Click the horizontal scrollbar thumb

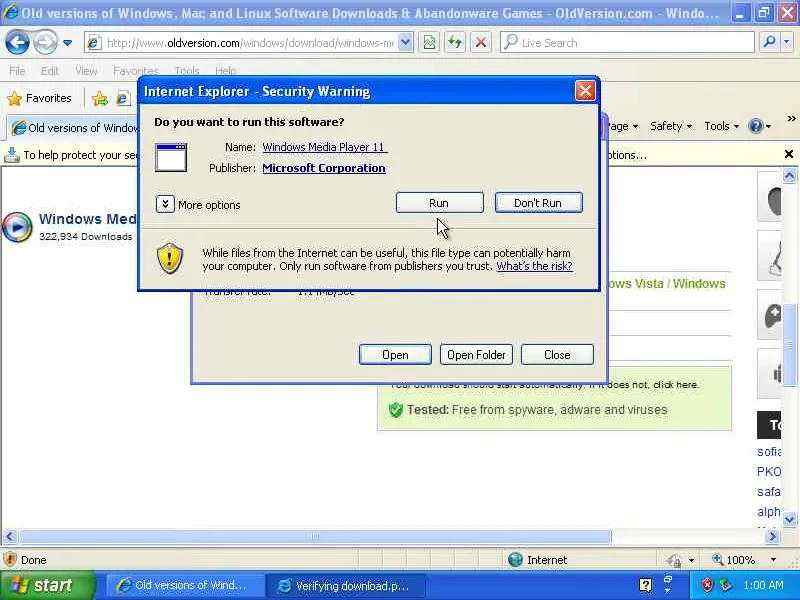tap(315, 536)
